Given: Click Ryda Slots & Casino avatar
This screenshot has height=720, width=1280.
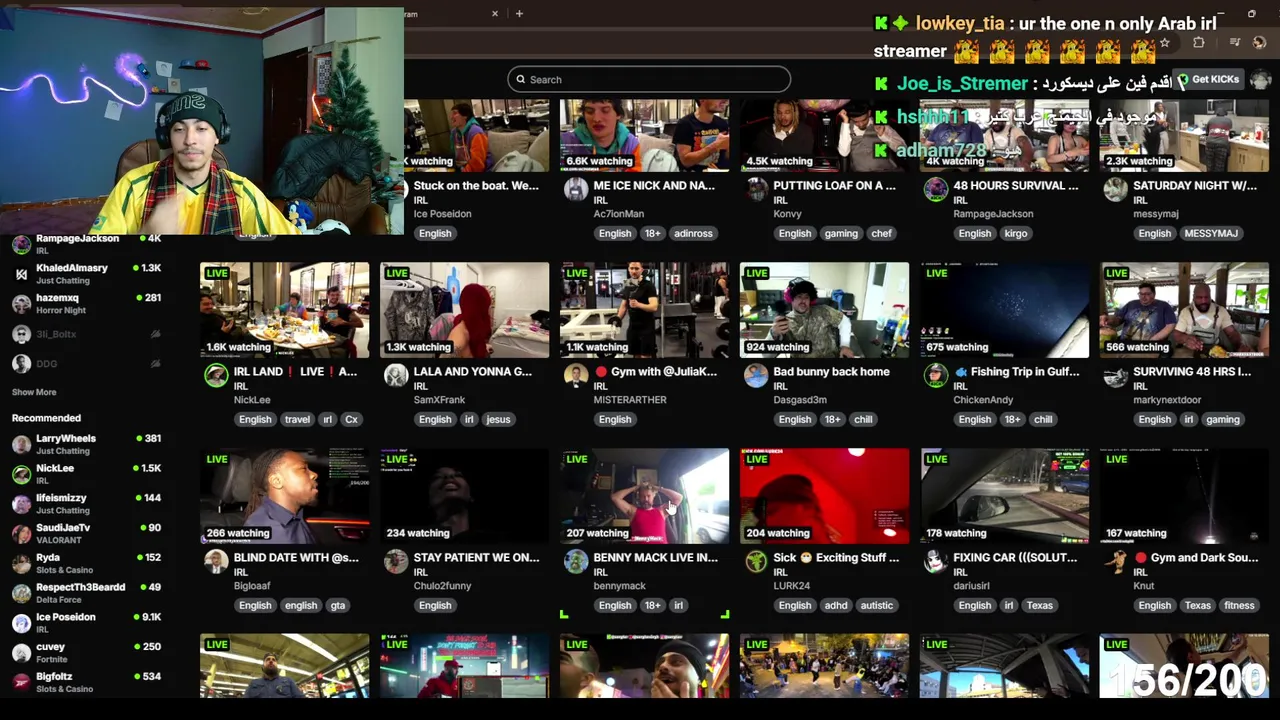Looking at the screenshot, I should point(21,563).
